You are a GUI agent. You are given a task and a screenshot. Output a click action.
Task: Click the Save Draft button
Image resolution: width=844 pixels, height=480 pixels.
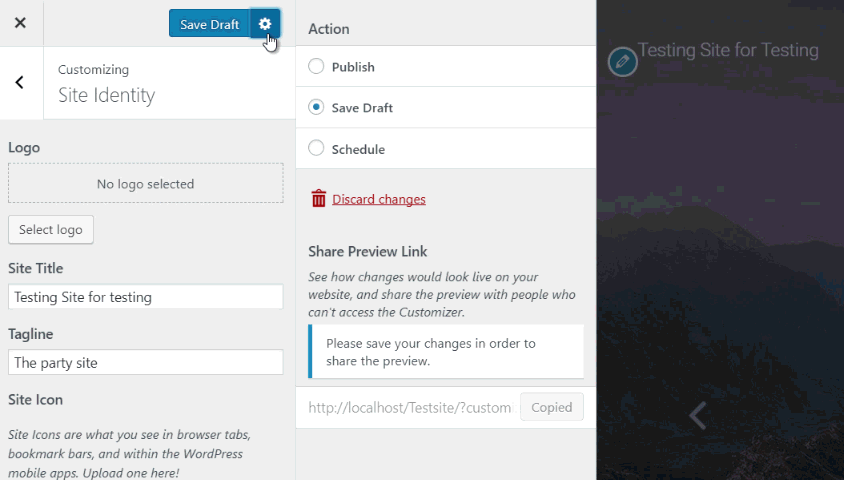tap(209, 24)
